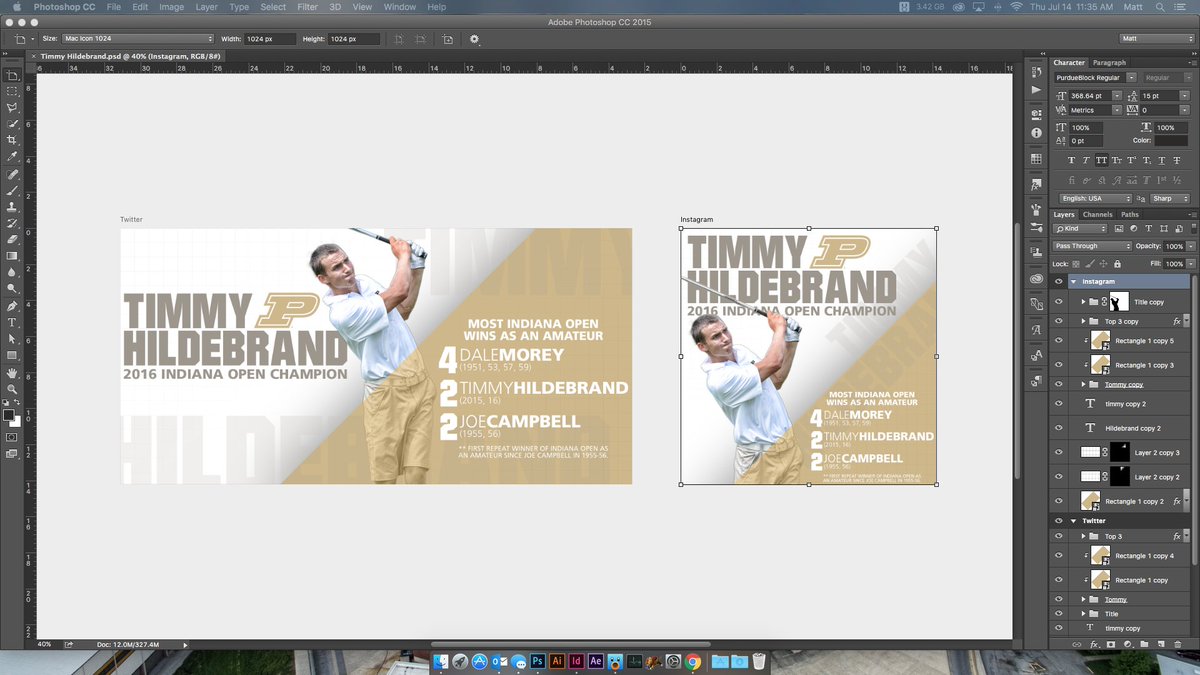1200x675 pixels.
Task: Select the Spot Healing Brush tool
Action: coord(13,174)
